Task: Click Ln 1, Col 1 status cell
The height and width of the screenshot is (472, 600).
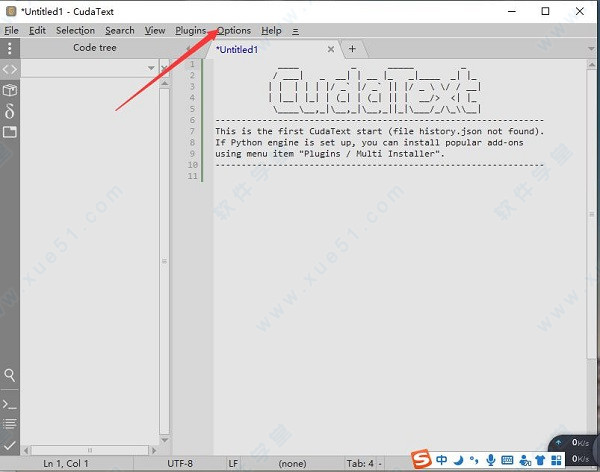Action: pos(65,464)
